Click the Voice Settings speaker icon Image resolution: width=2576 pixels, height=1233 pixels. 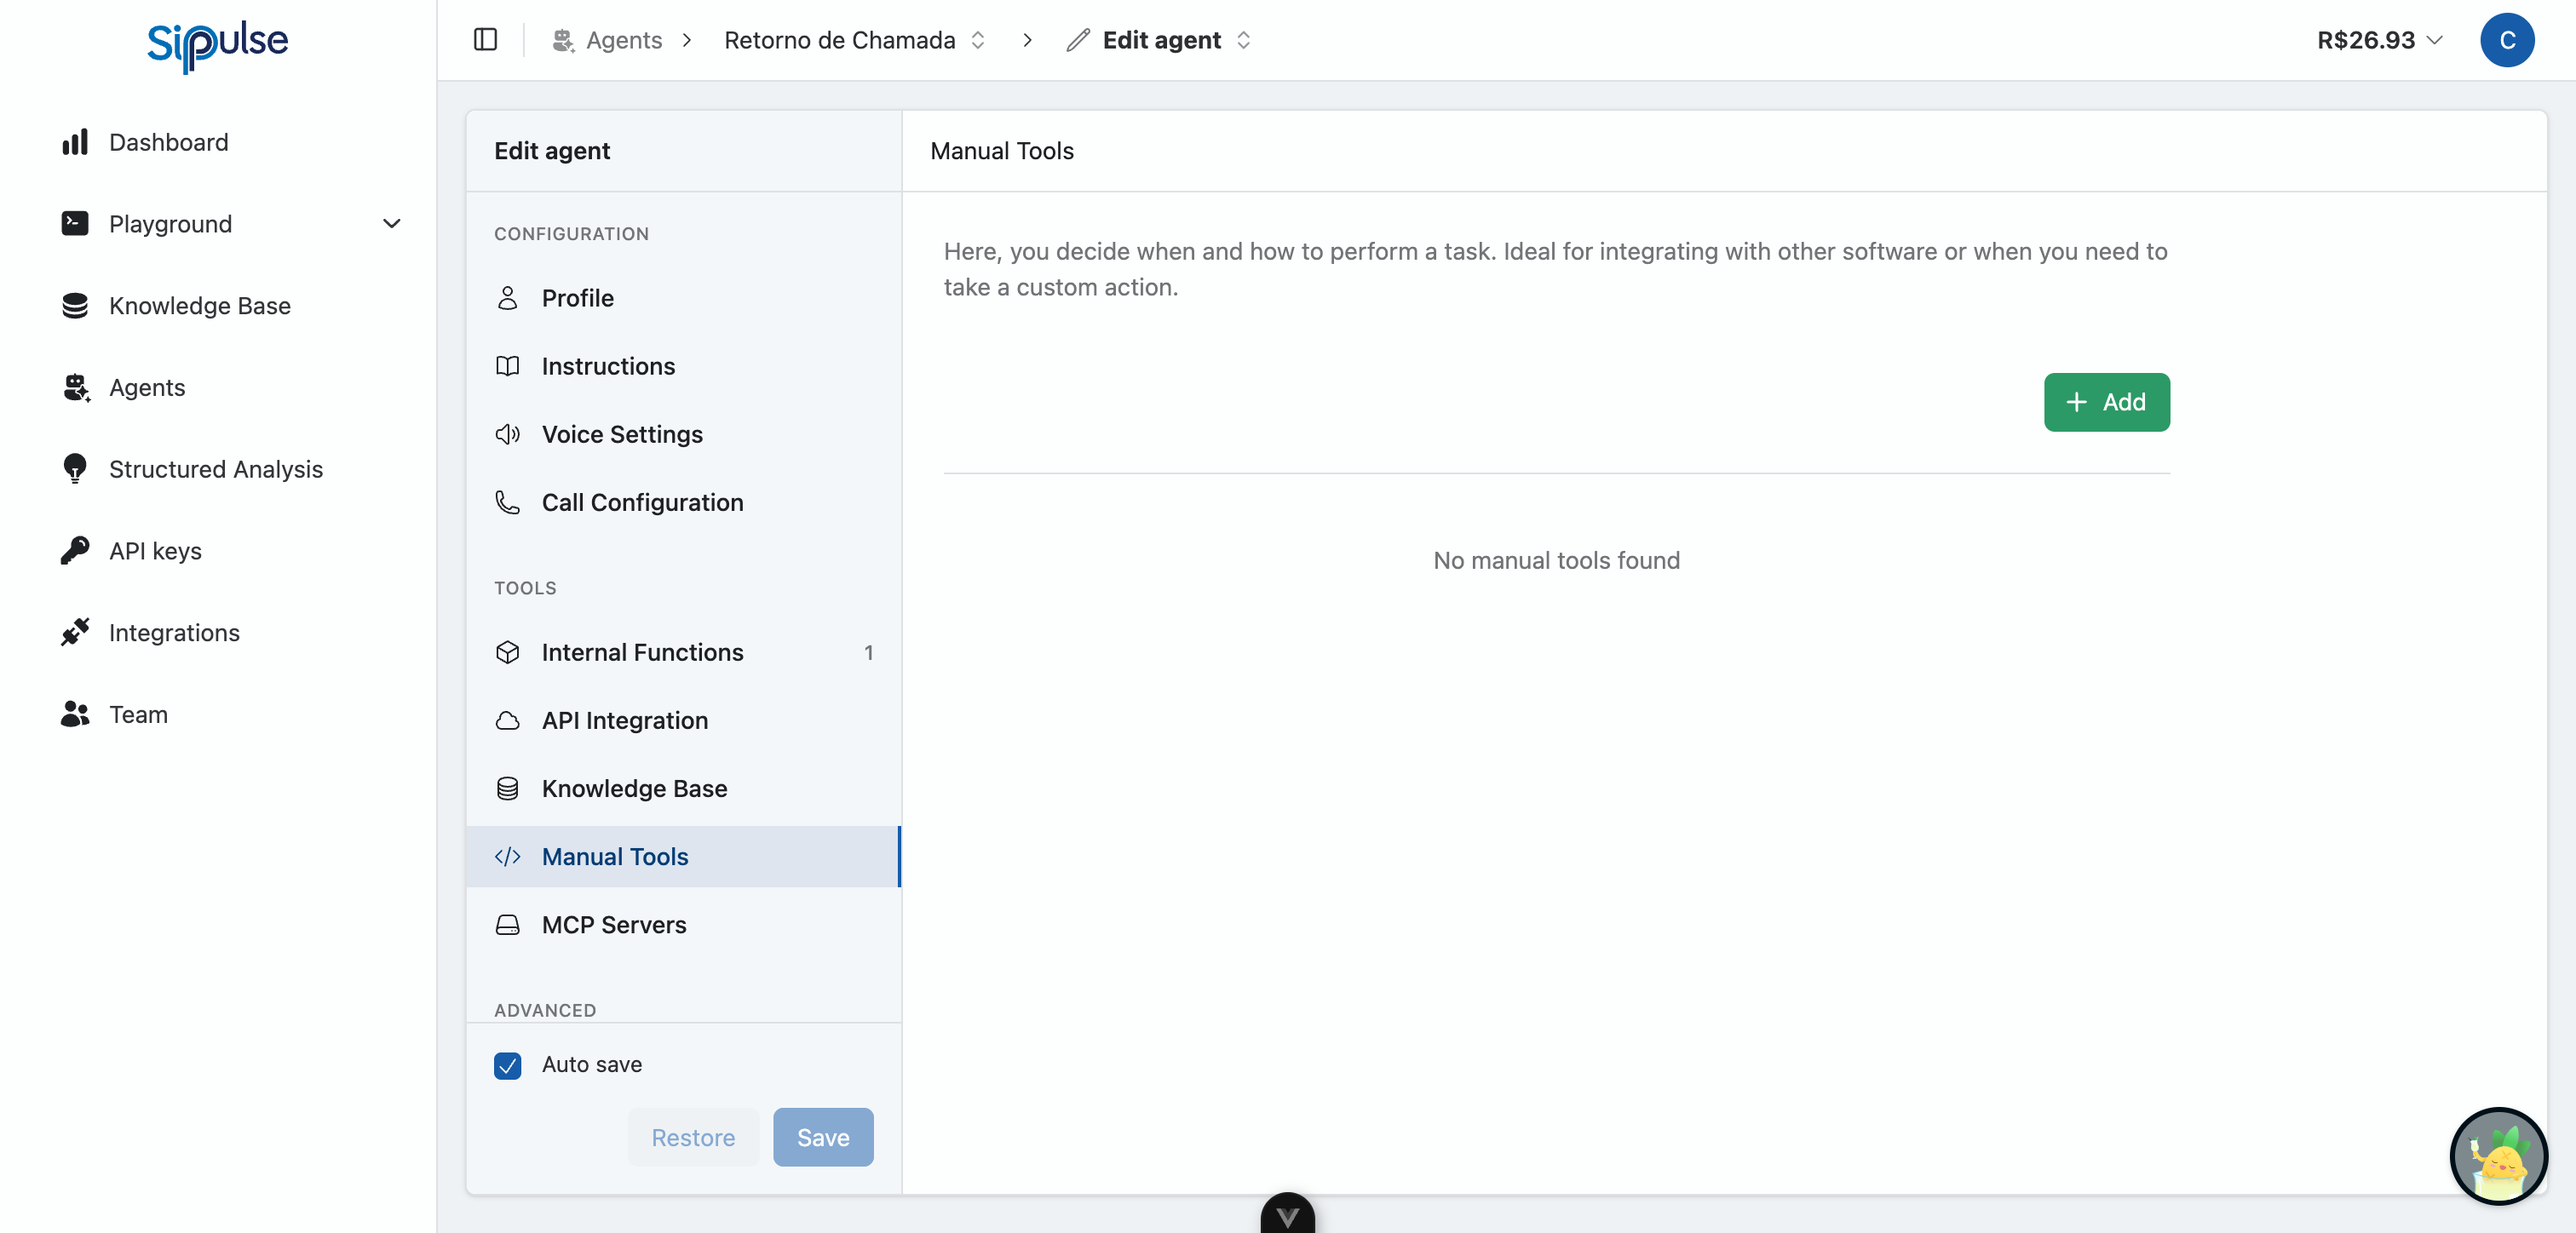(508, 434)
